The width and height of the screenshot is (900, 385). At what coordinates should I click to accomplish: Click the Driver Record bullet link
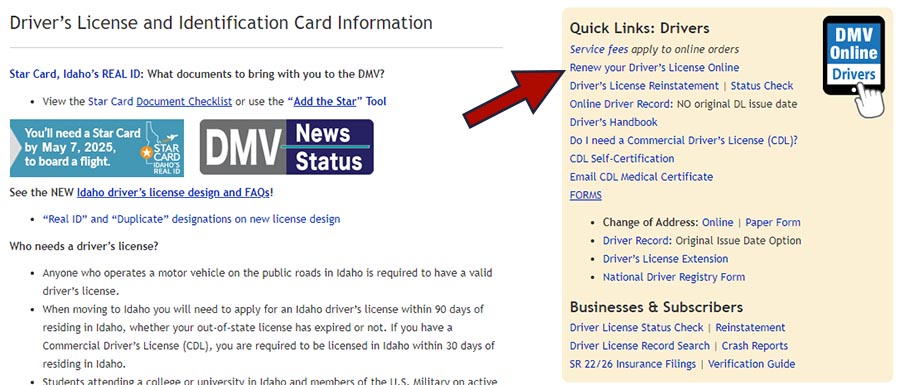(x=637, y=240)
